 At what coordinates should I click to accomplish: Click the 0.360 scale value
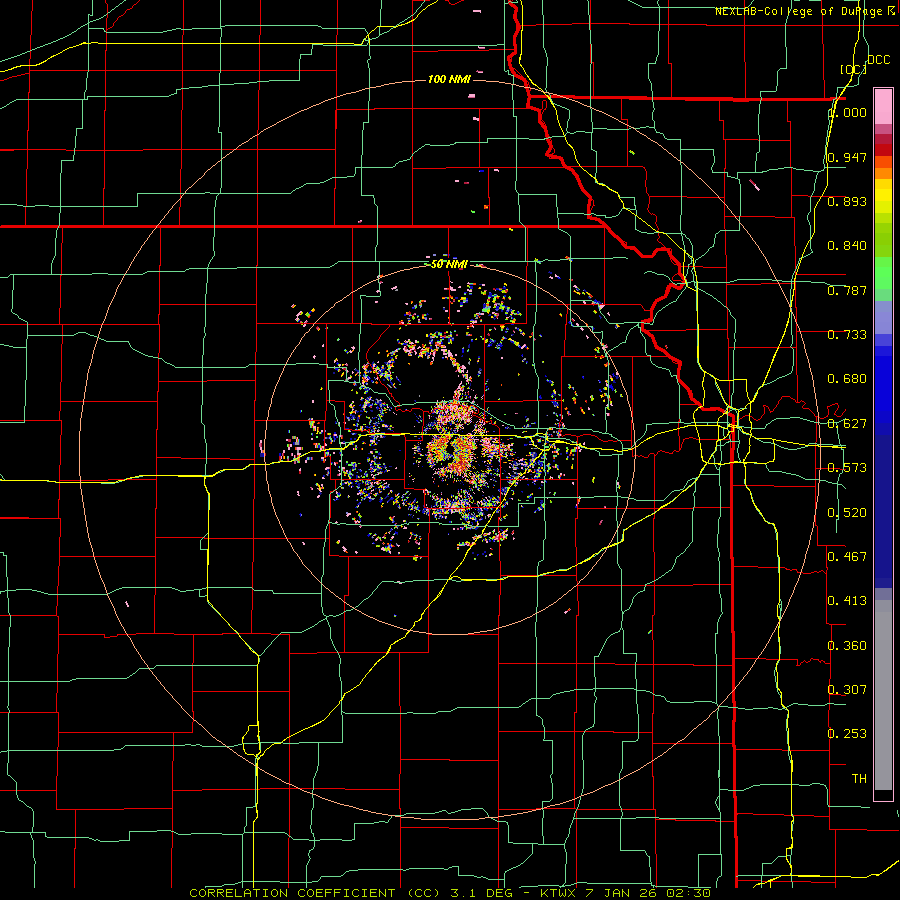[x=847, y=646]
